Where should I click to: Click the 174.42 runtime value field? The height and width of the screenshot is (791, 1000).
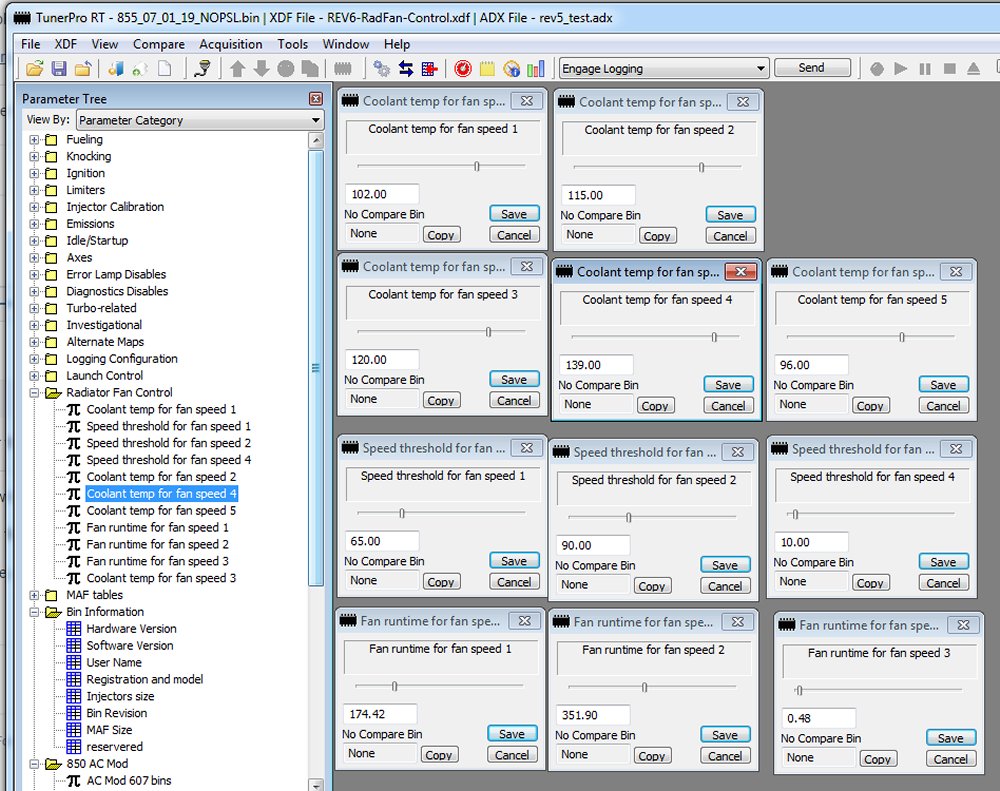coord(380,714)
